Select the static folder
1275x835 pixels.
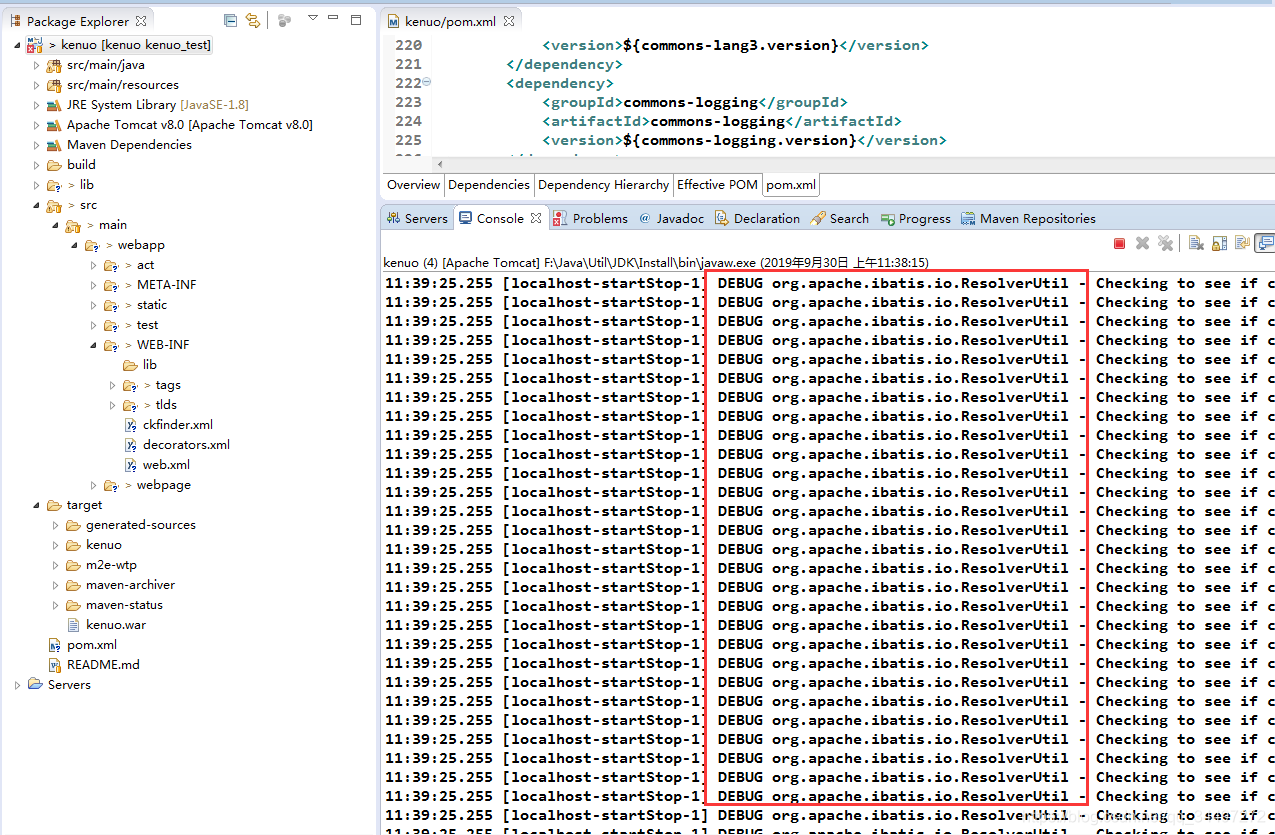click(x=152, y=305)
